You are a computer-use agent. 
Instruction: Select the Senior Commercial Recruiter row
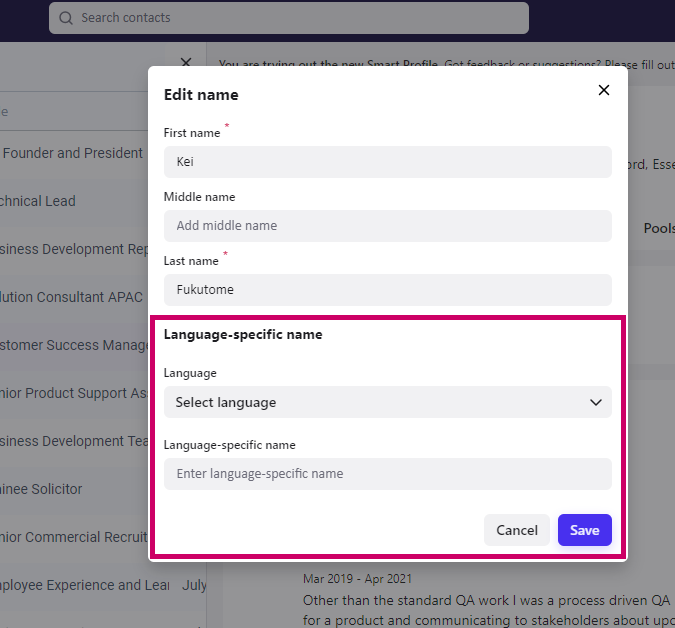point(74,537)
